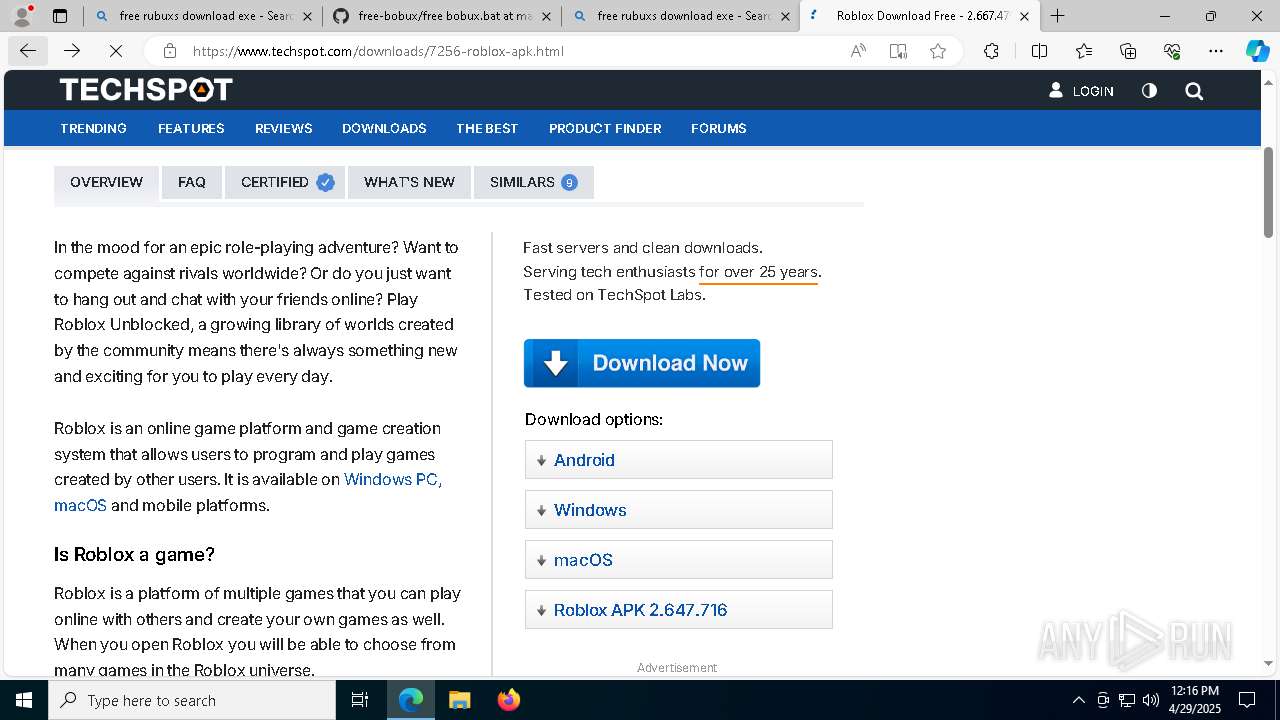Launch Firefox from the taskbar
1280x720 pixels.
pos(508,700)
